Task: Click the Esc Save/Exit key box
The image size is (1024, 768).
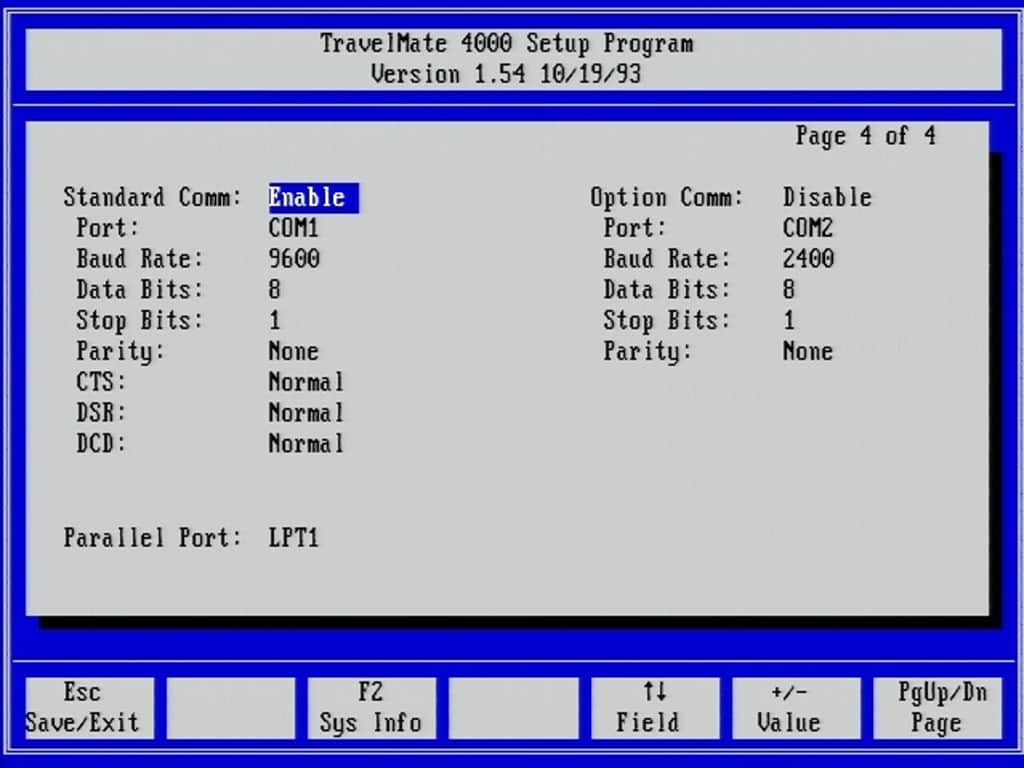Action: pyautogui.click(x=89, y=708)
